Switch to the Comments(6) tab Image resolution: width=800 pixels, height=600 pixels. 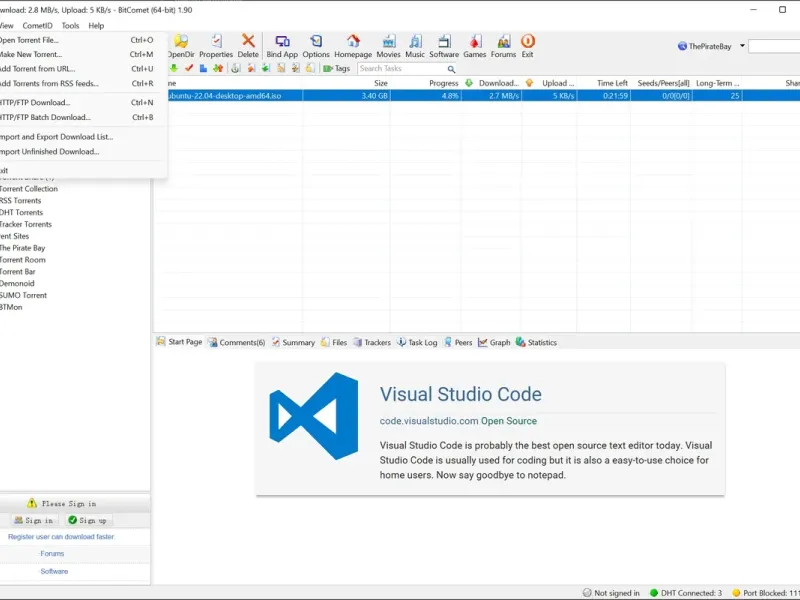click(x=237, y=342)
